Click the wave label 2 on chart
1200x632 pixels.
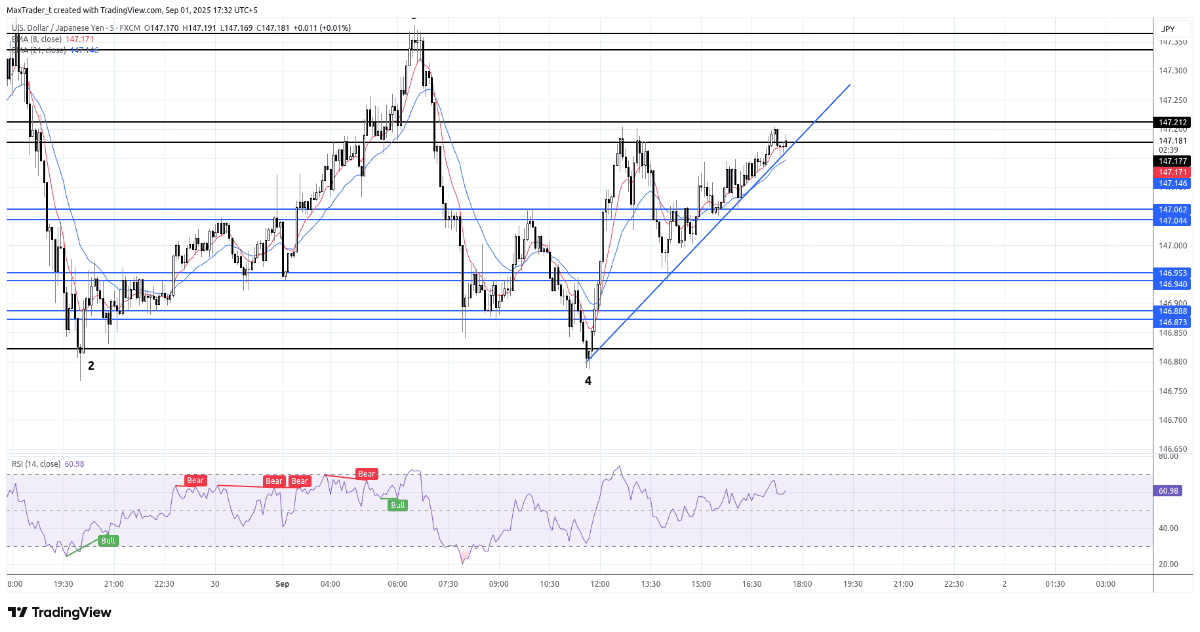[x=91, y=366]
